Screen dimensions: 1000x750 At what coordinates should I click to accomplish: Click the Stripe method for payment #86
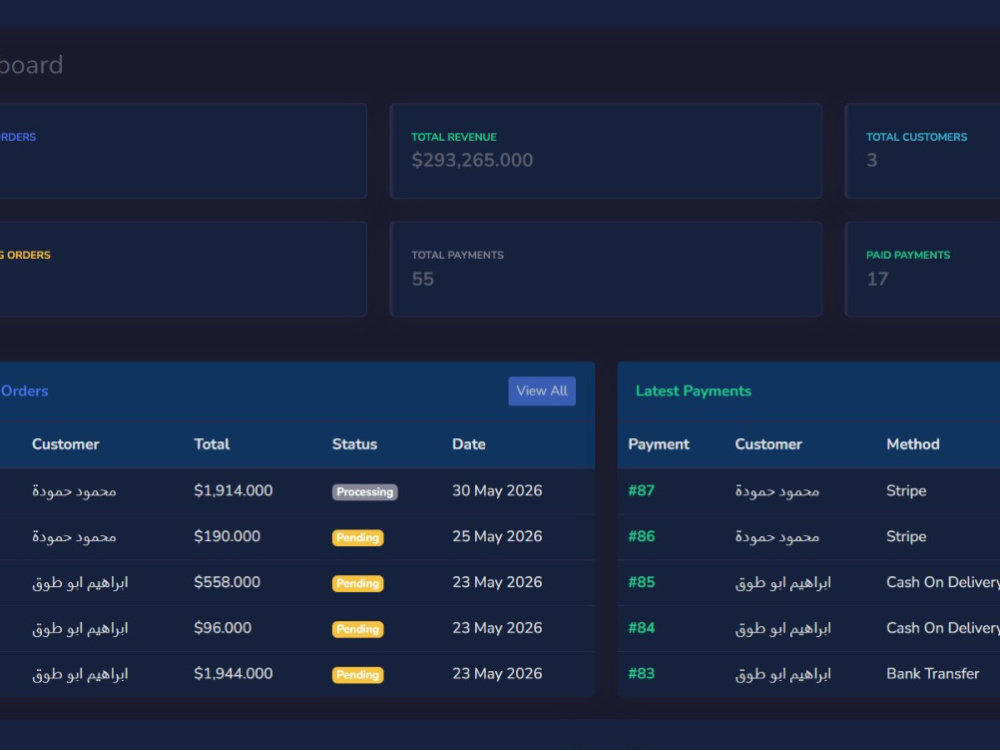pos(906,536)
